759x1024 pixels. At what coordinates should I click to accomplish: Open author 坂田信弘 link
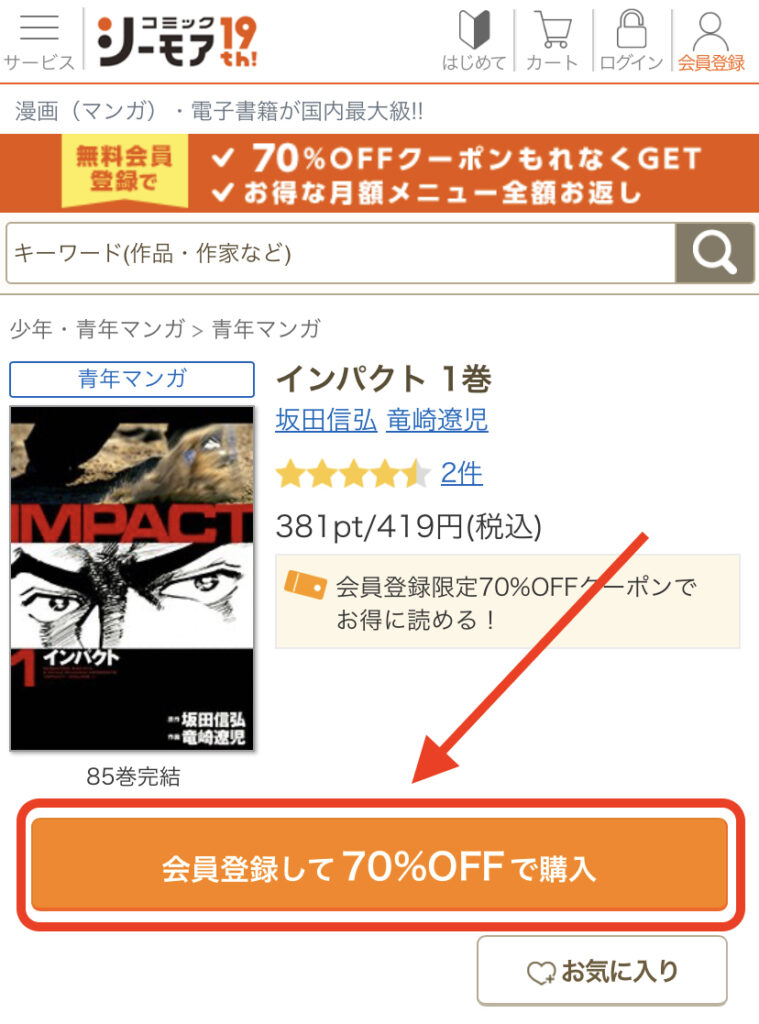(326, 420)
